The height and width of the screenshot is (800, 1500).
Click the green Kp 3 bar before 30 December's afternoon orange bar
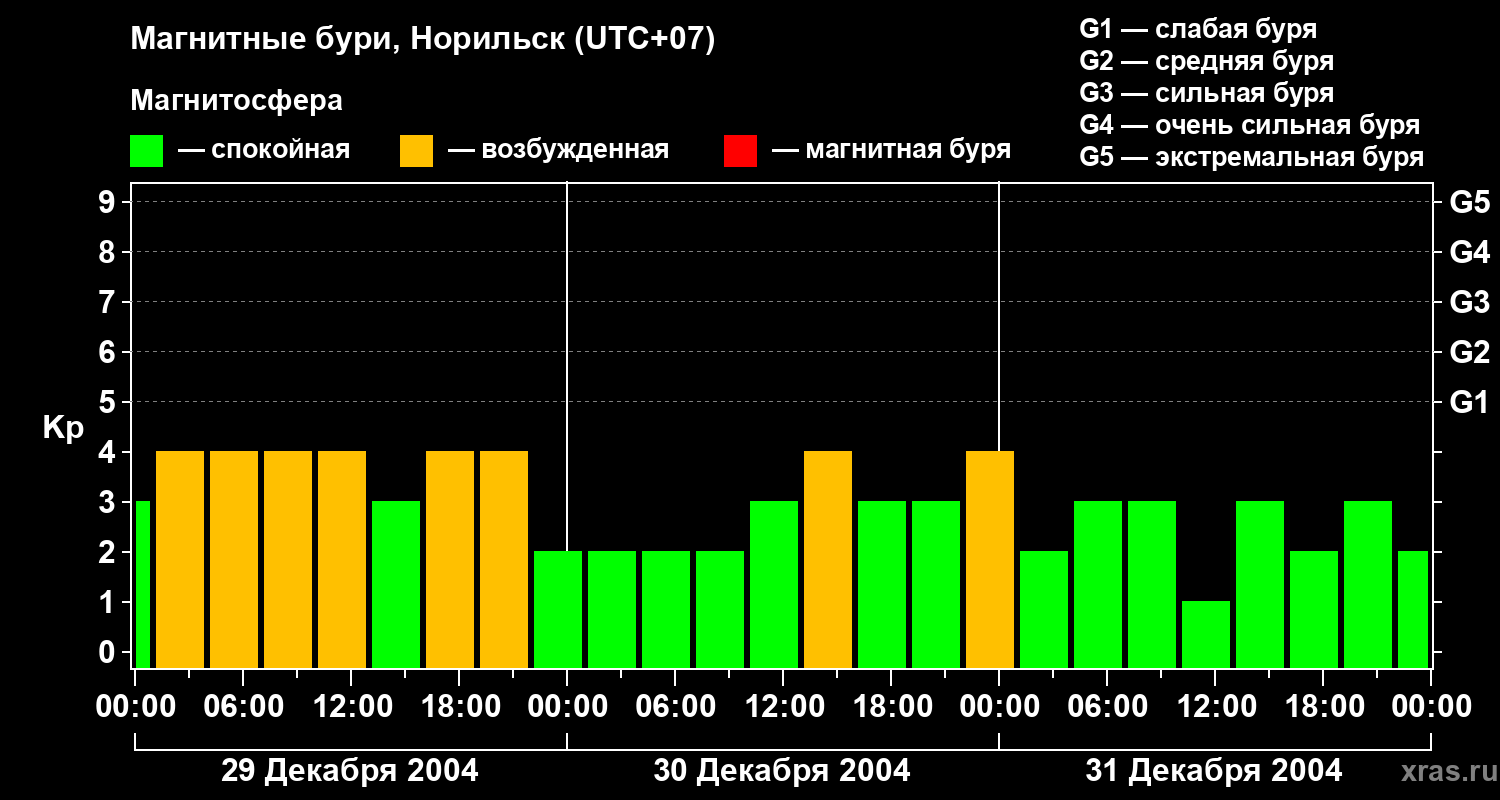pyautogui.click(x=774, y=584)
